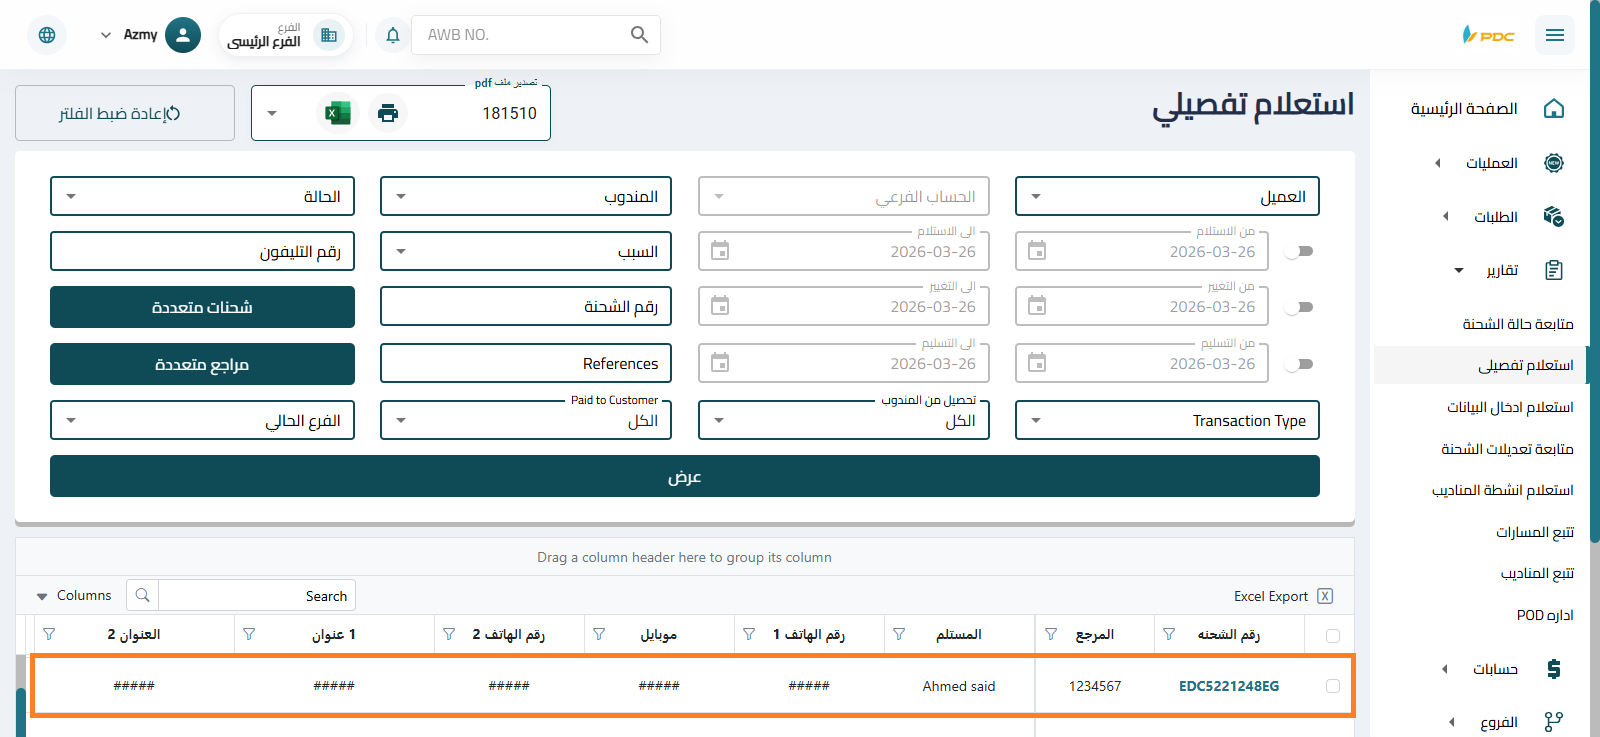Click the AWB search magnifier icon
Viewport: 1600px width, 737px height.
pyautogui.click(x=640, y=35)
